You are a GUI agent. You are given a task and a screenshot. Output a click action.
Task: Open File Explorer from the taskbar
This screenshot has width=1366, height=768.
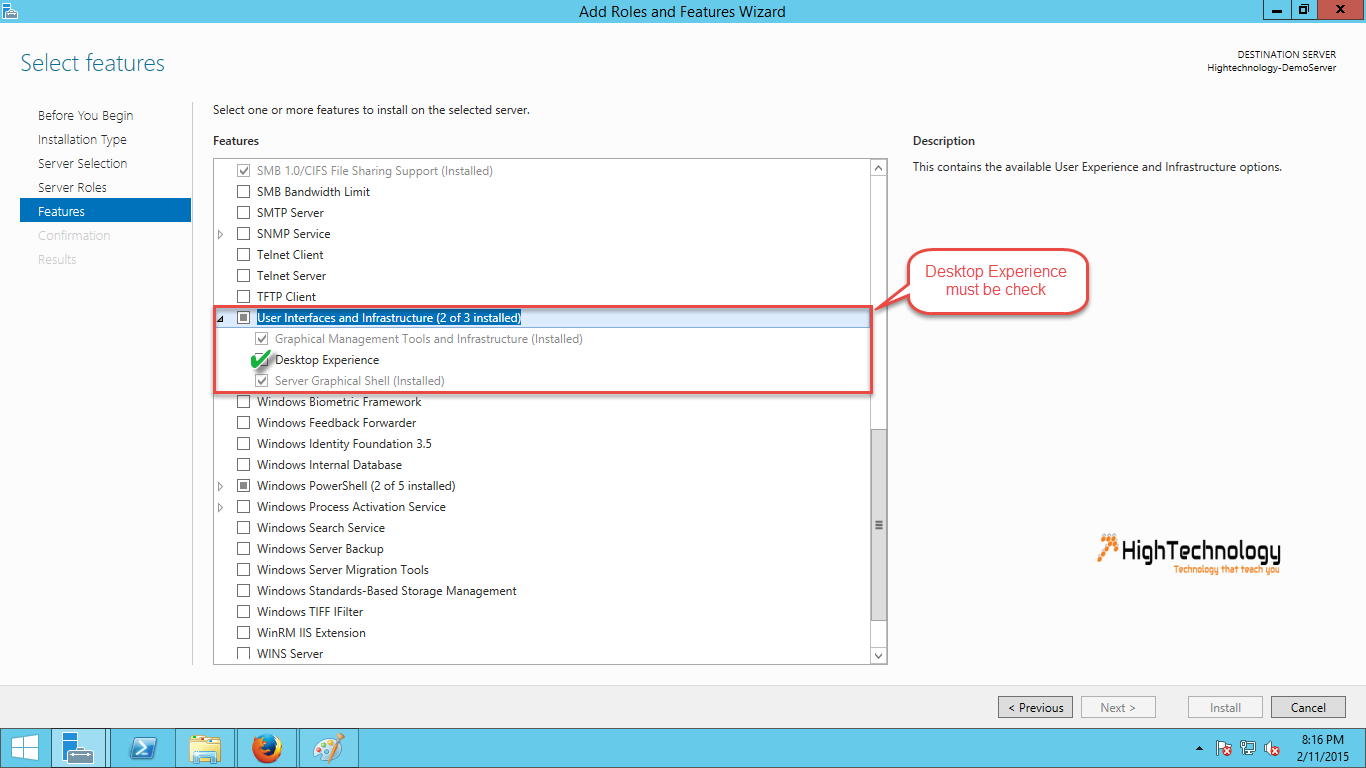pyautogui.click(x=205, y=748)
